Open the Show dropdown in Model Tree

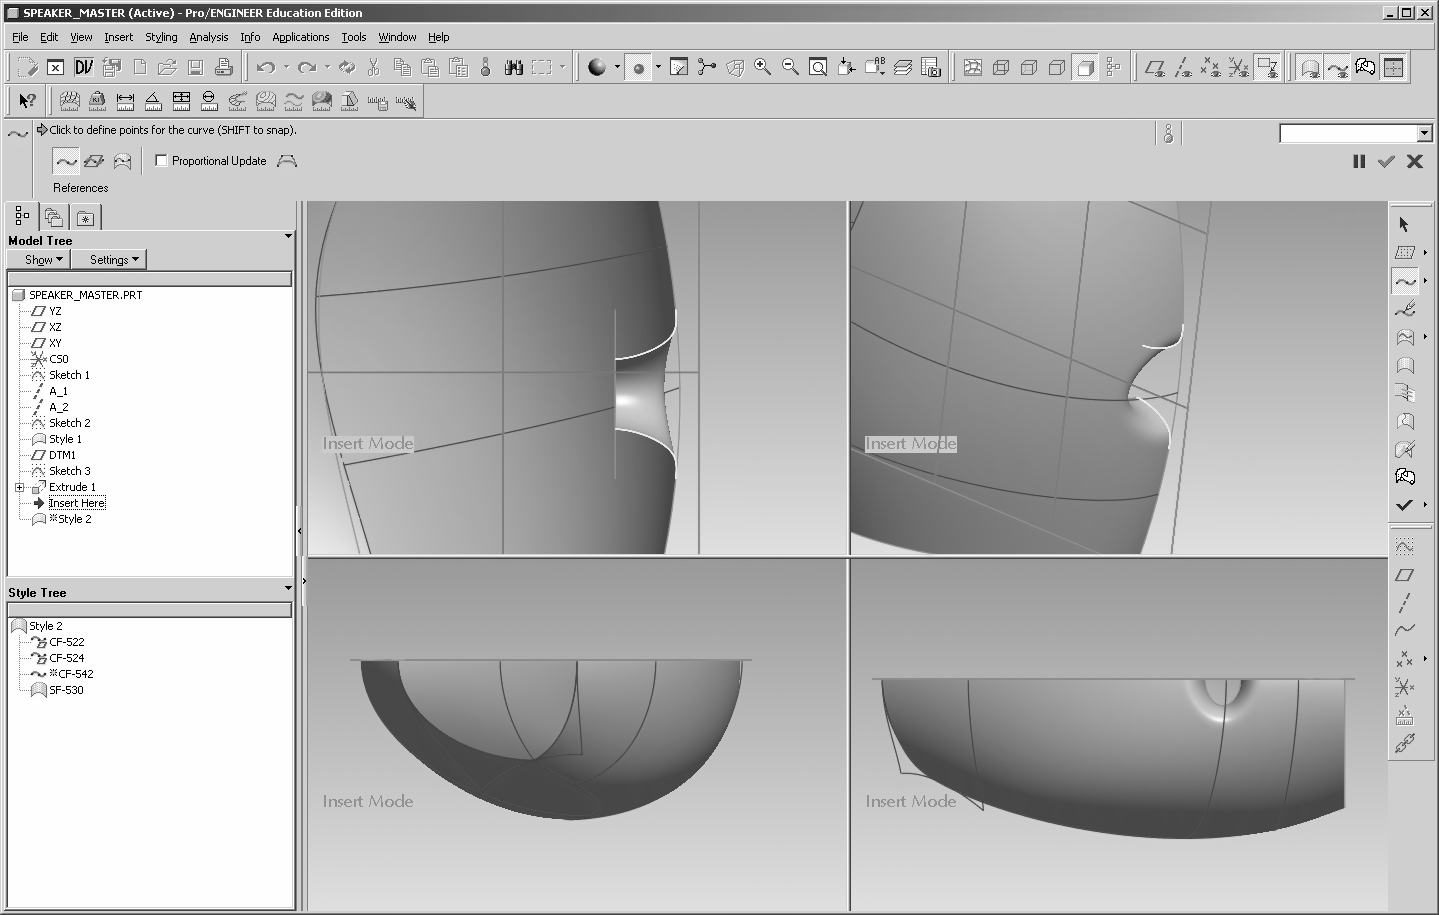pyautogui.click(x=43, y=259)
